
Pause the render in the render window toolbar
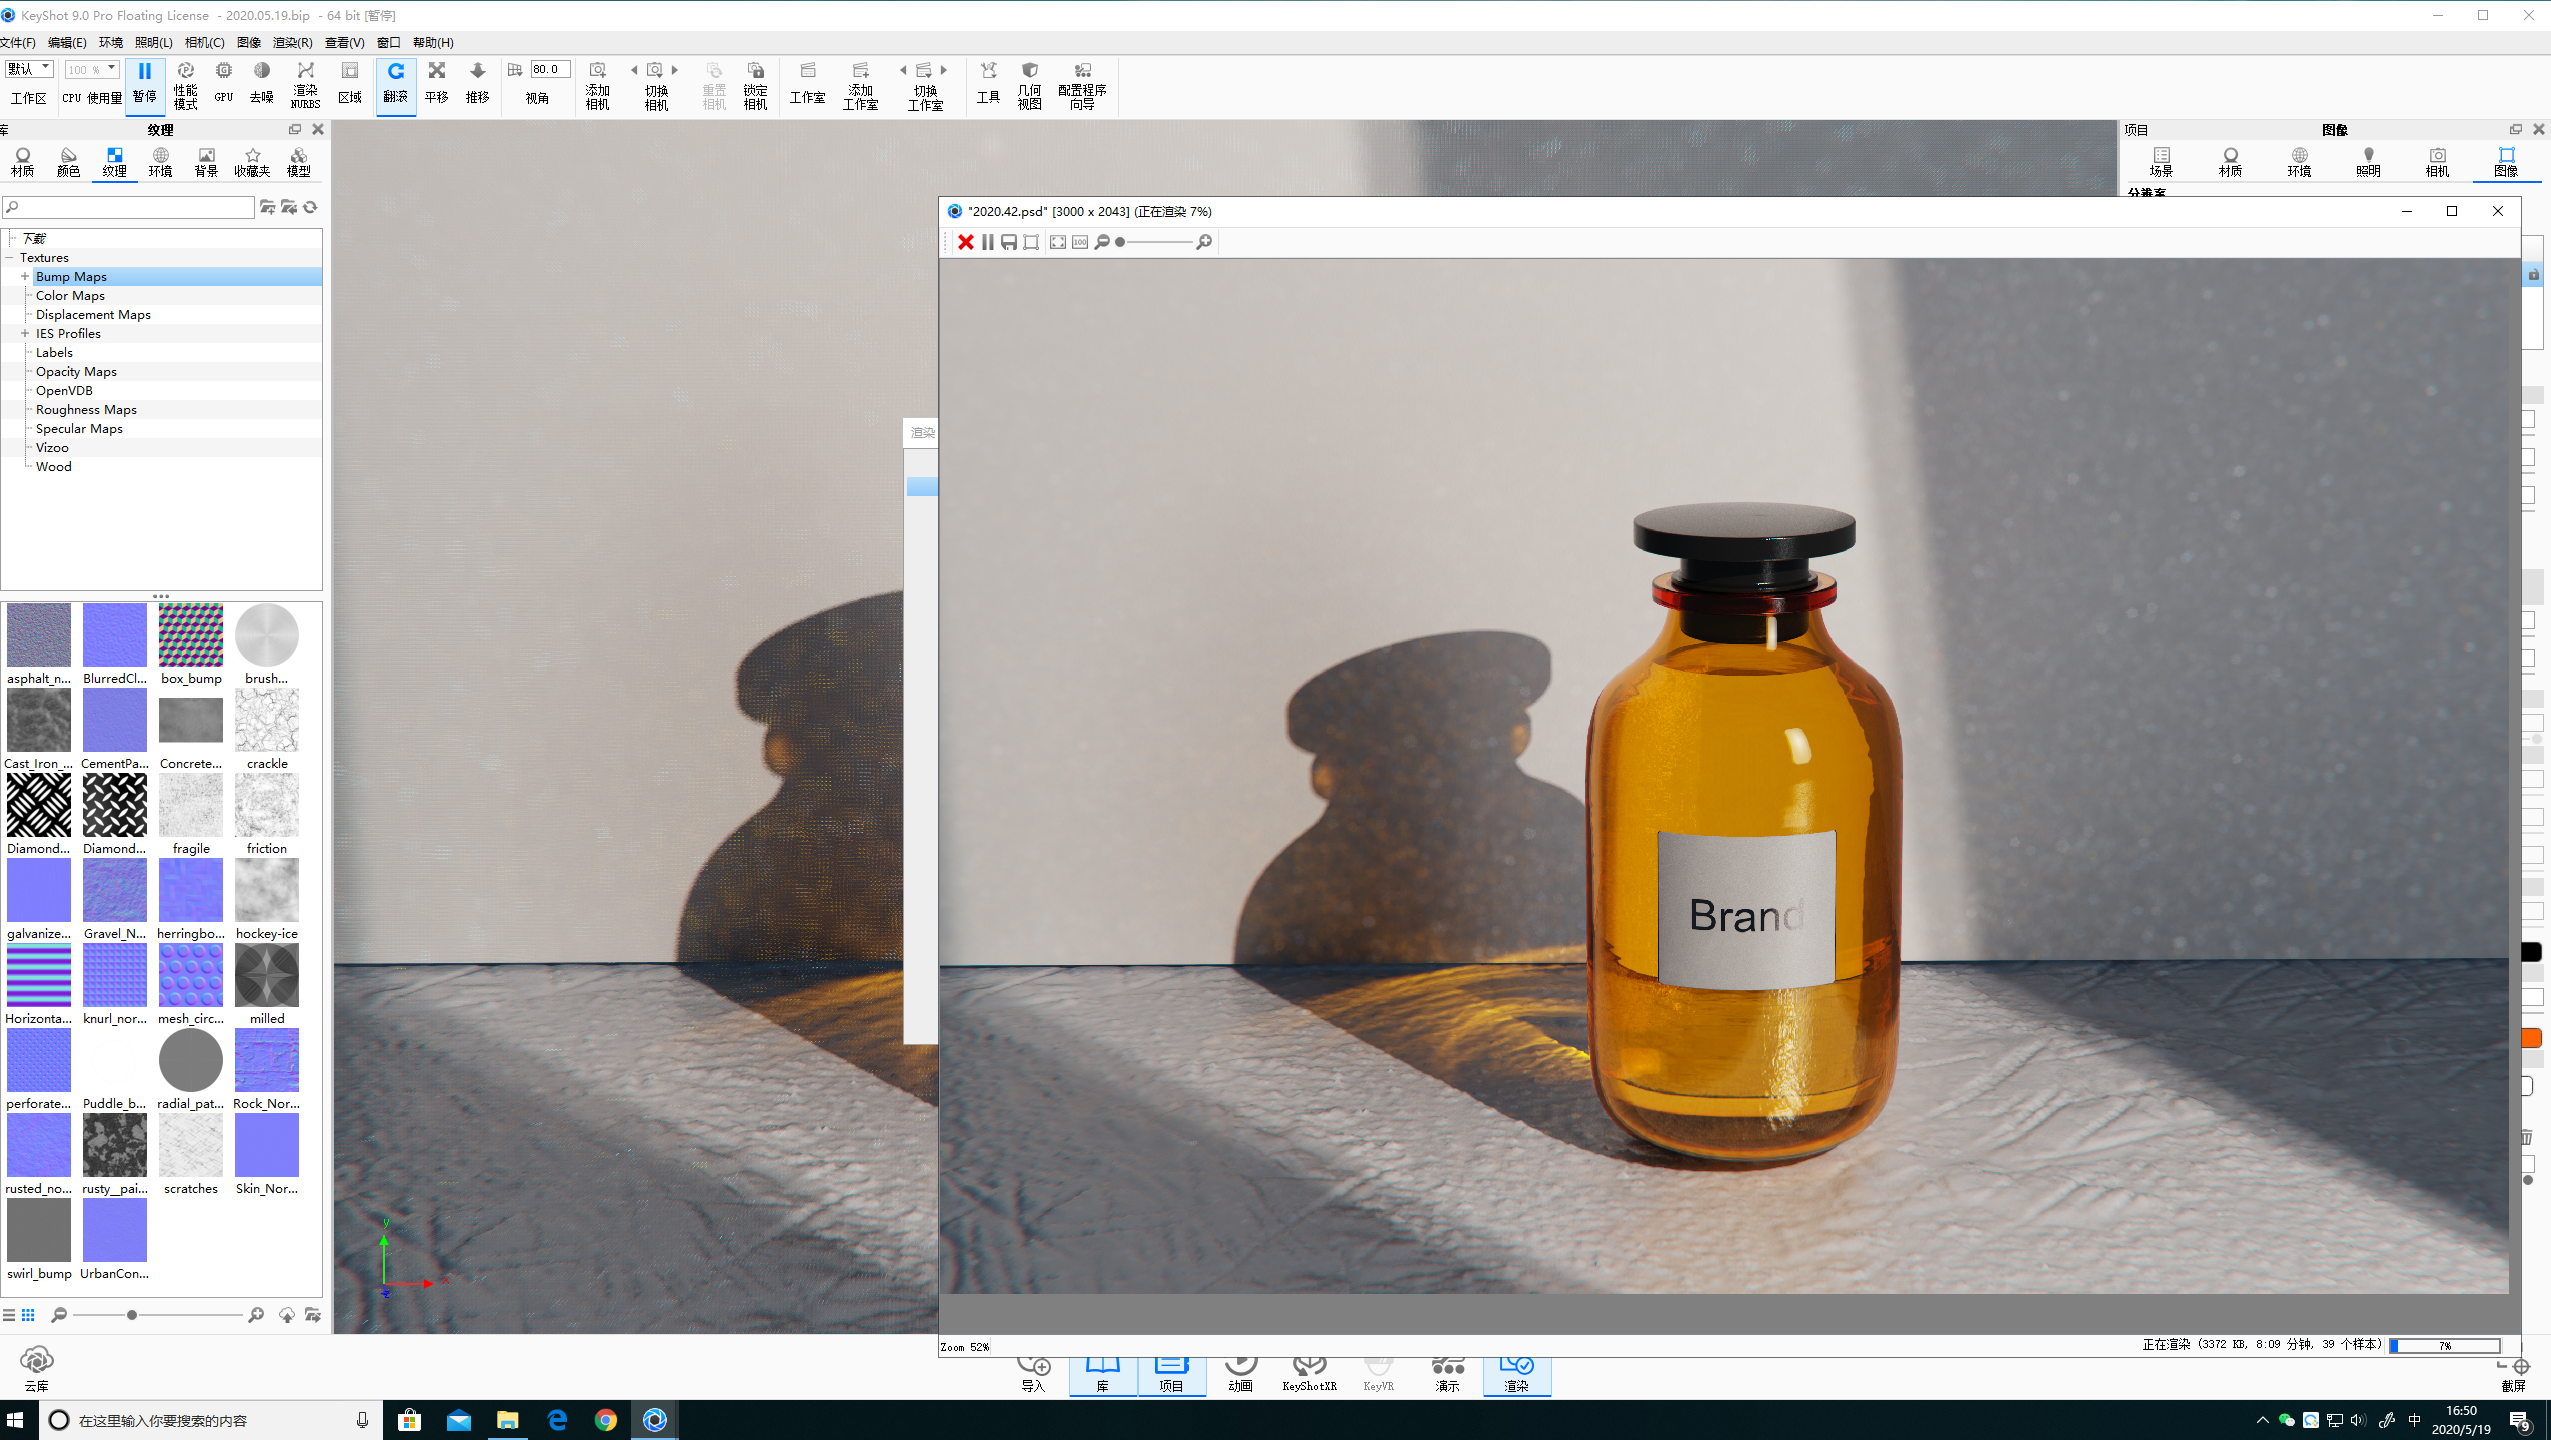(x=986, y=241)
